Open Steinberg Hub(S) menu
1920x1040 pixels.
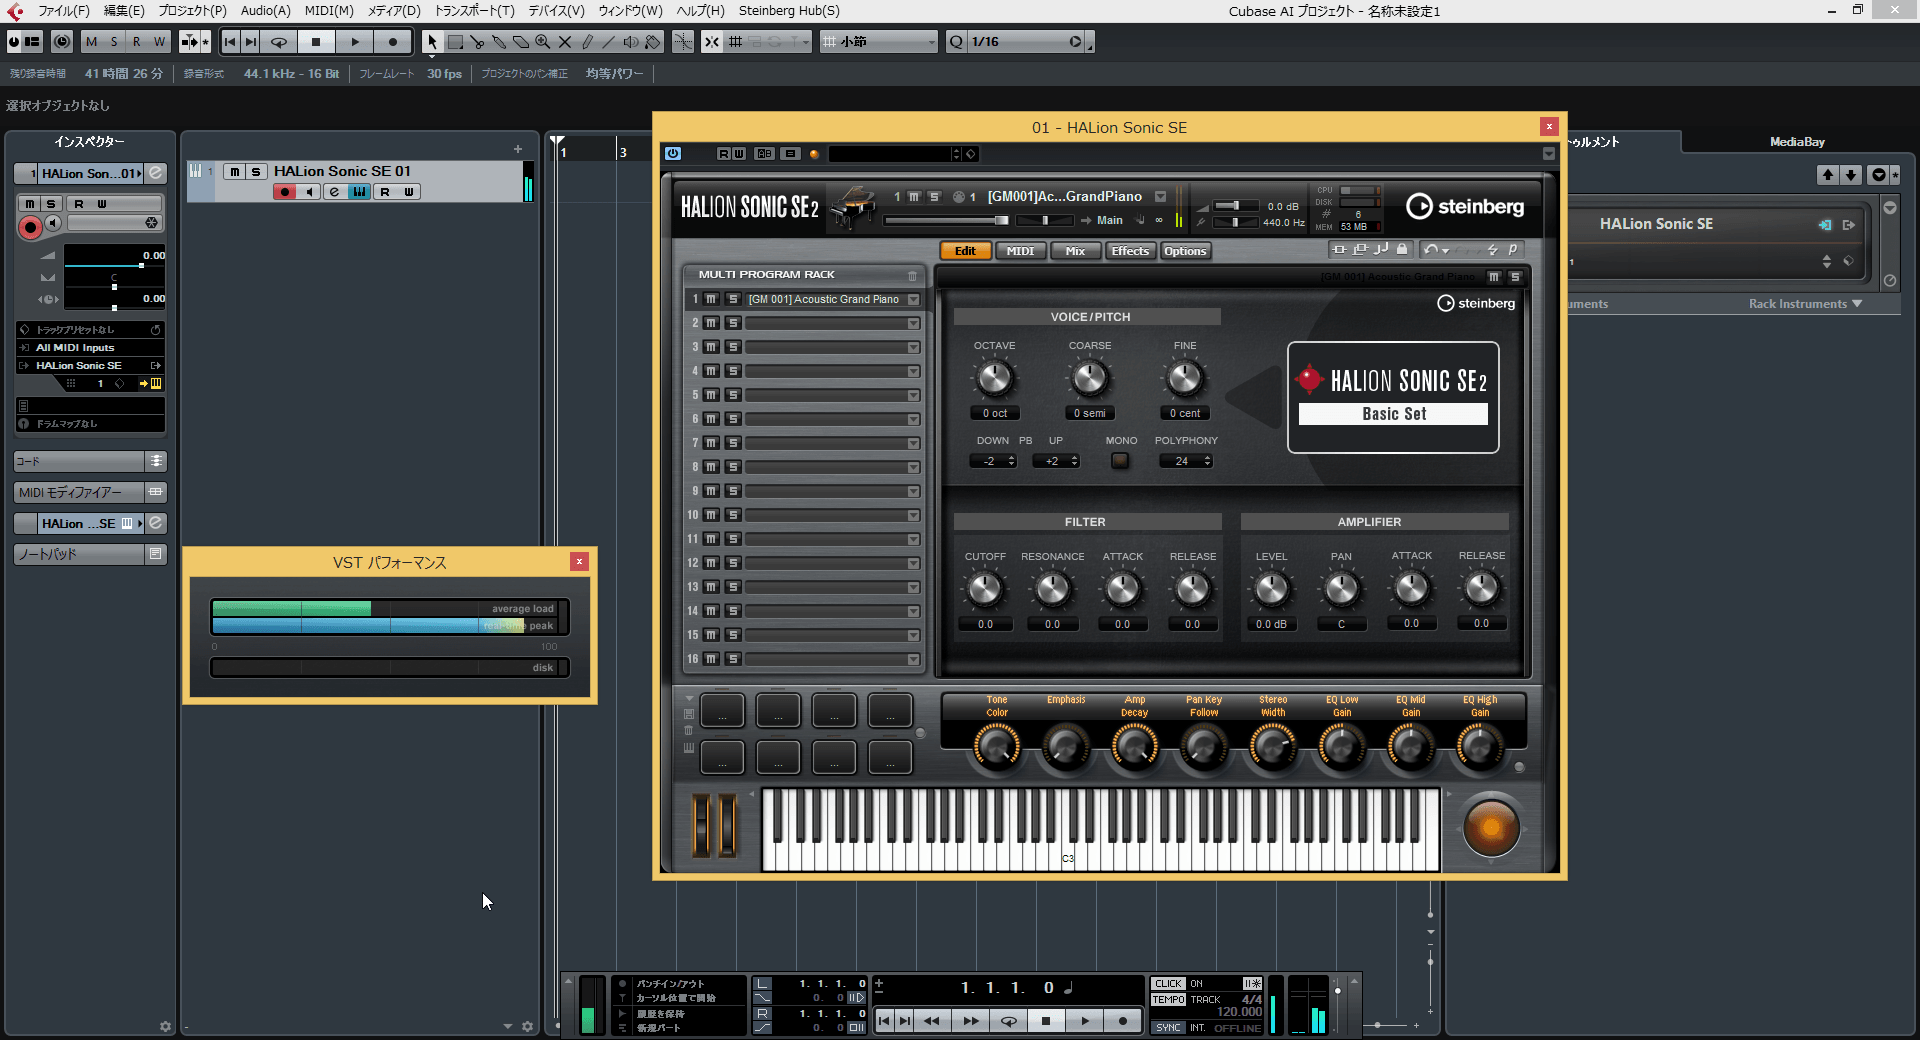click(789, 11)
